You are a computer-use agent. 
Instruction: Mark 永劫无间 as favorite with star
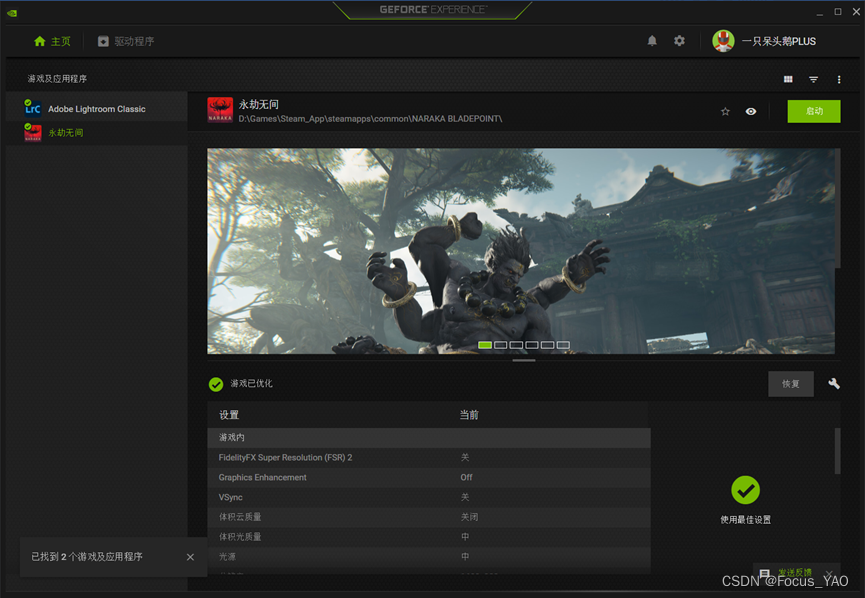pyautogui.click(x=725, y=111)
